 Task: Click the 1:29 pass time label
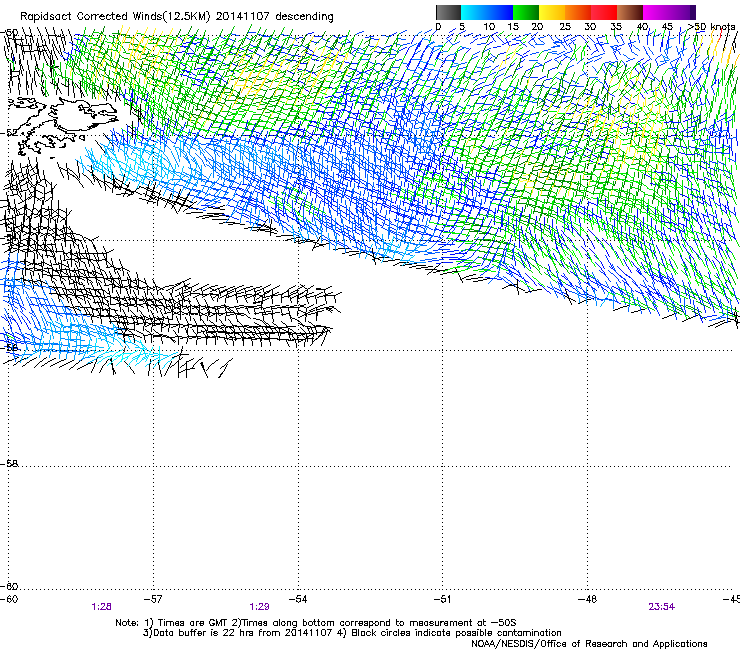coord(260,607)
